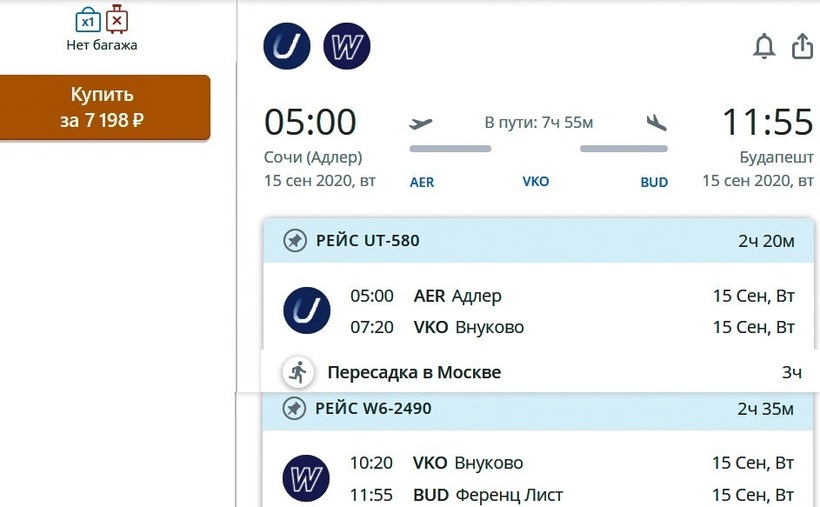Click the BUD airport code link
Screen dimensions: 820x507
[x=654, y=183]
